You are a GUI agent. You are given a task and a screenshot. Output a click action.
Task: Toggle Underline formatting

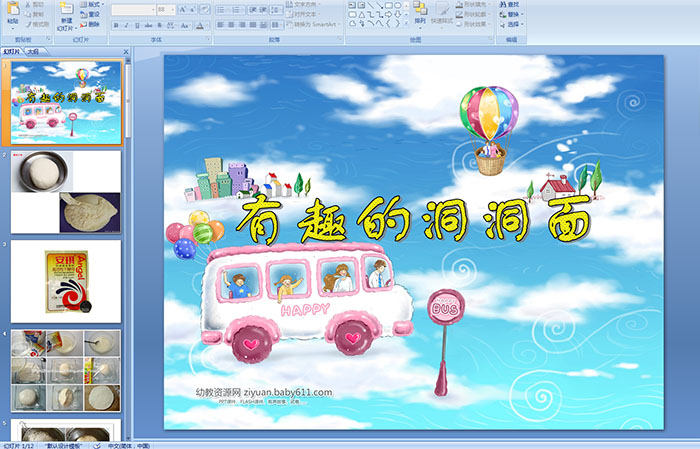pos(137,25)
